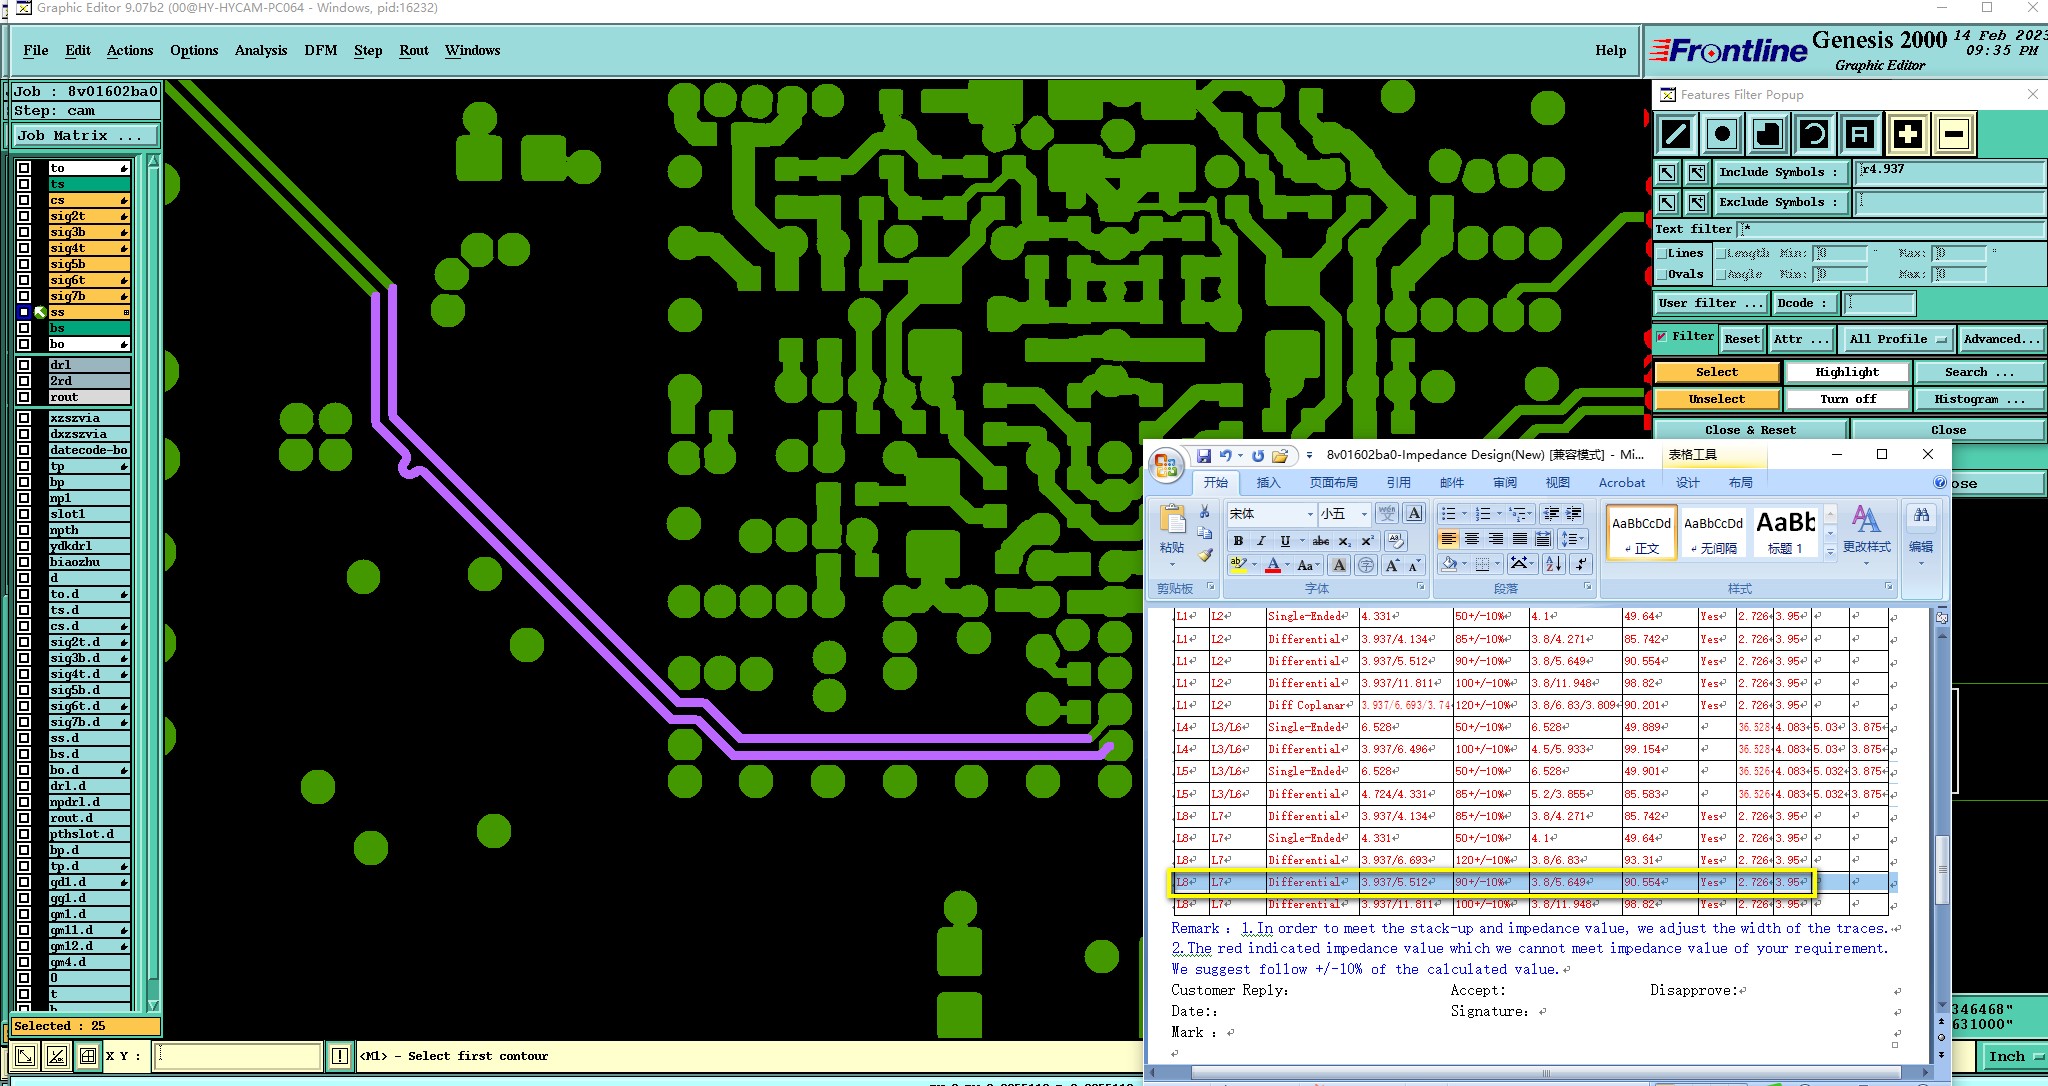This screenshot has height=1086, width=2048.
Task: Click the Close & Reset button
Action: point(1750,430)
